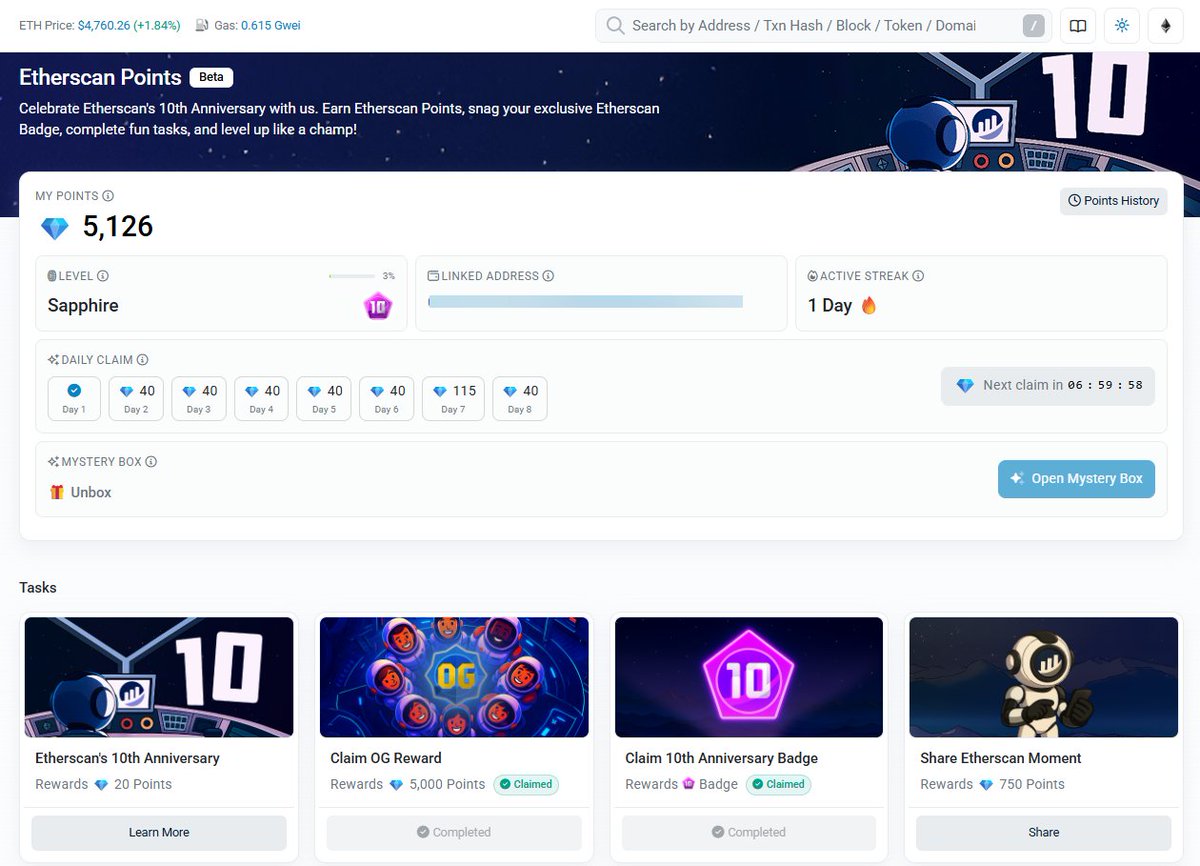This screenshot has width=1200, height=866.
Task: Click the 3% level progress label
Action: pyautogui.click(x=389, y=276)
